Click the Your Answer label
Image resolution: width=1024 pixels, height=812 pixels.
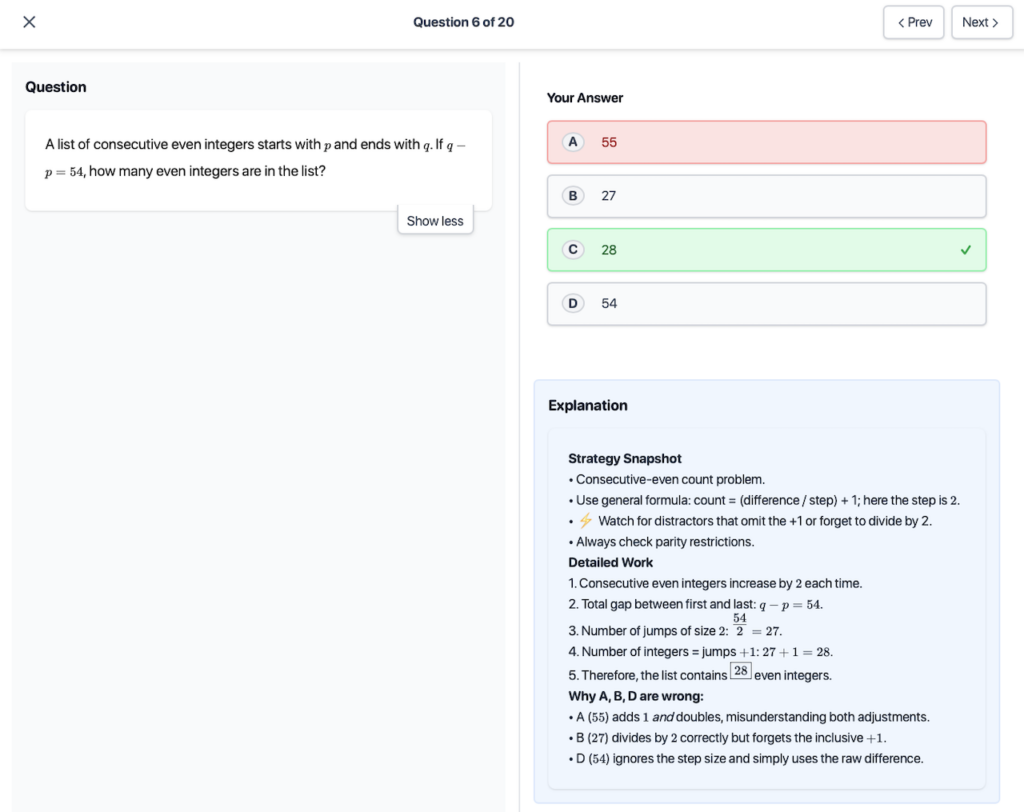pos(584,98)
